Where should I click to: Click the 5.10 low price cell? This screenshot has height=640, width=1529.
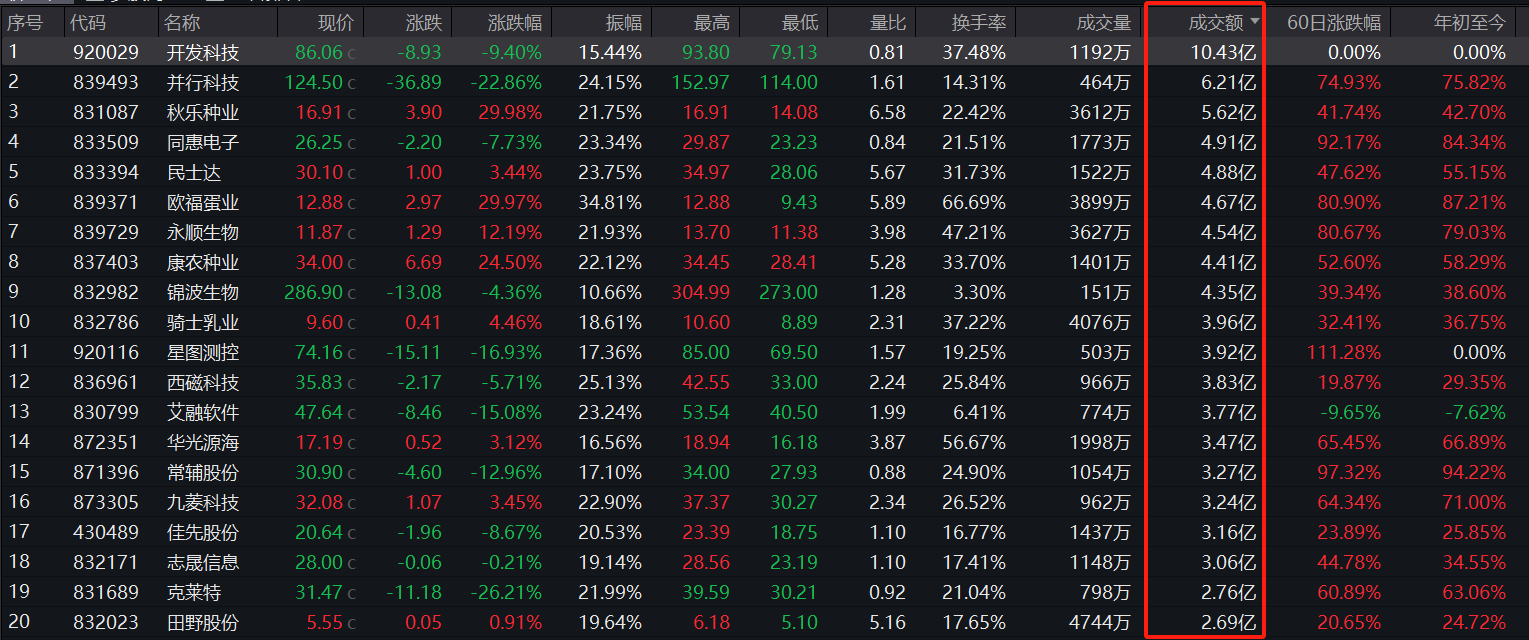point(799,622)
